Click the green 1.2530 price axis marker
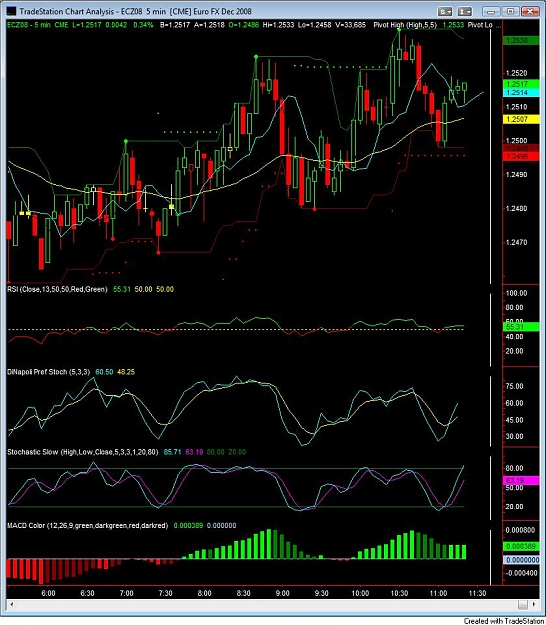Viewport: 546px width, 625px height. pyautogui.click(x=521, y=41)
